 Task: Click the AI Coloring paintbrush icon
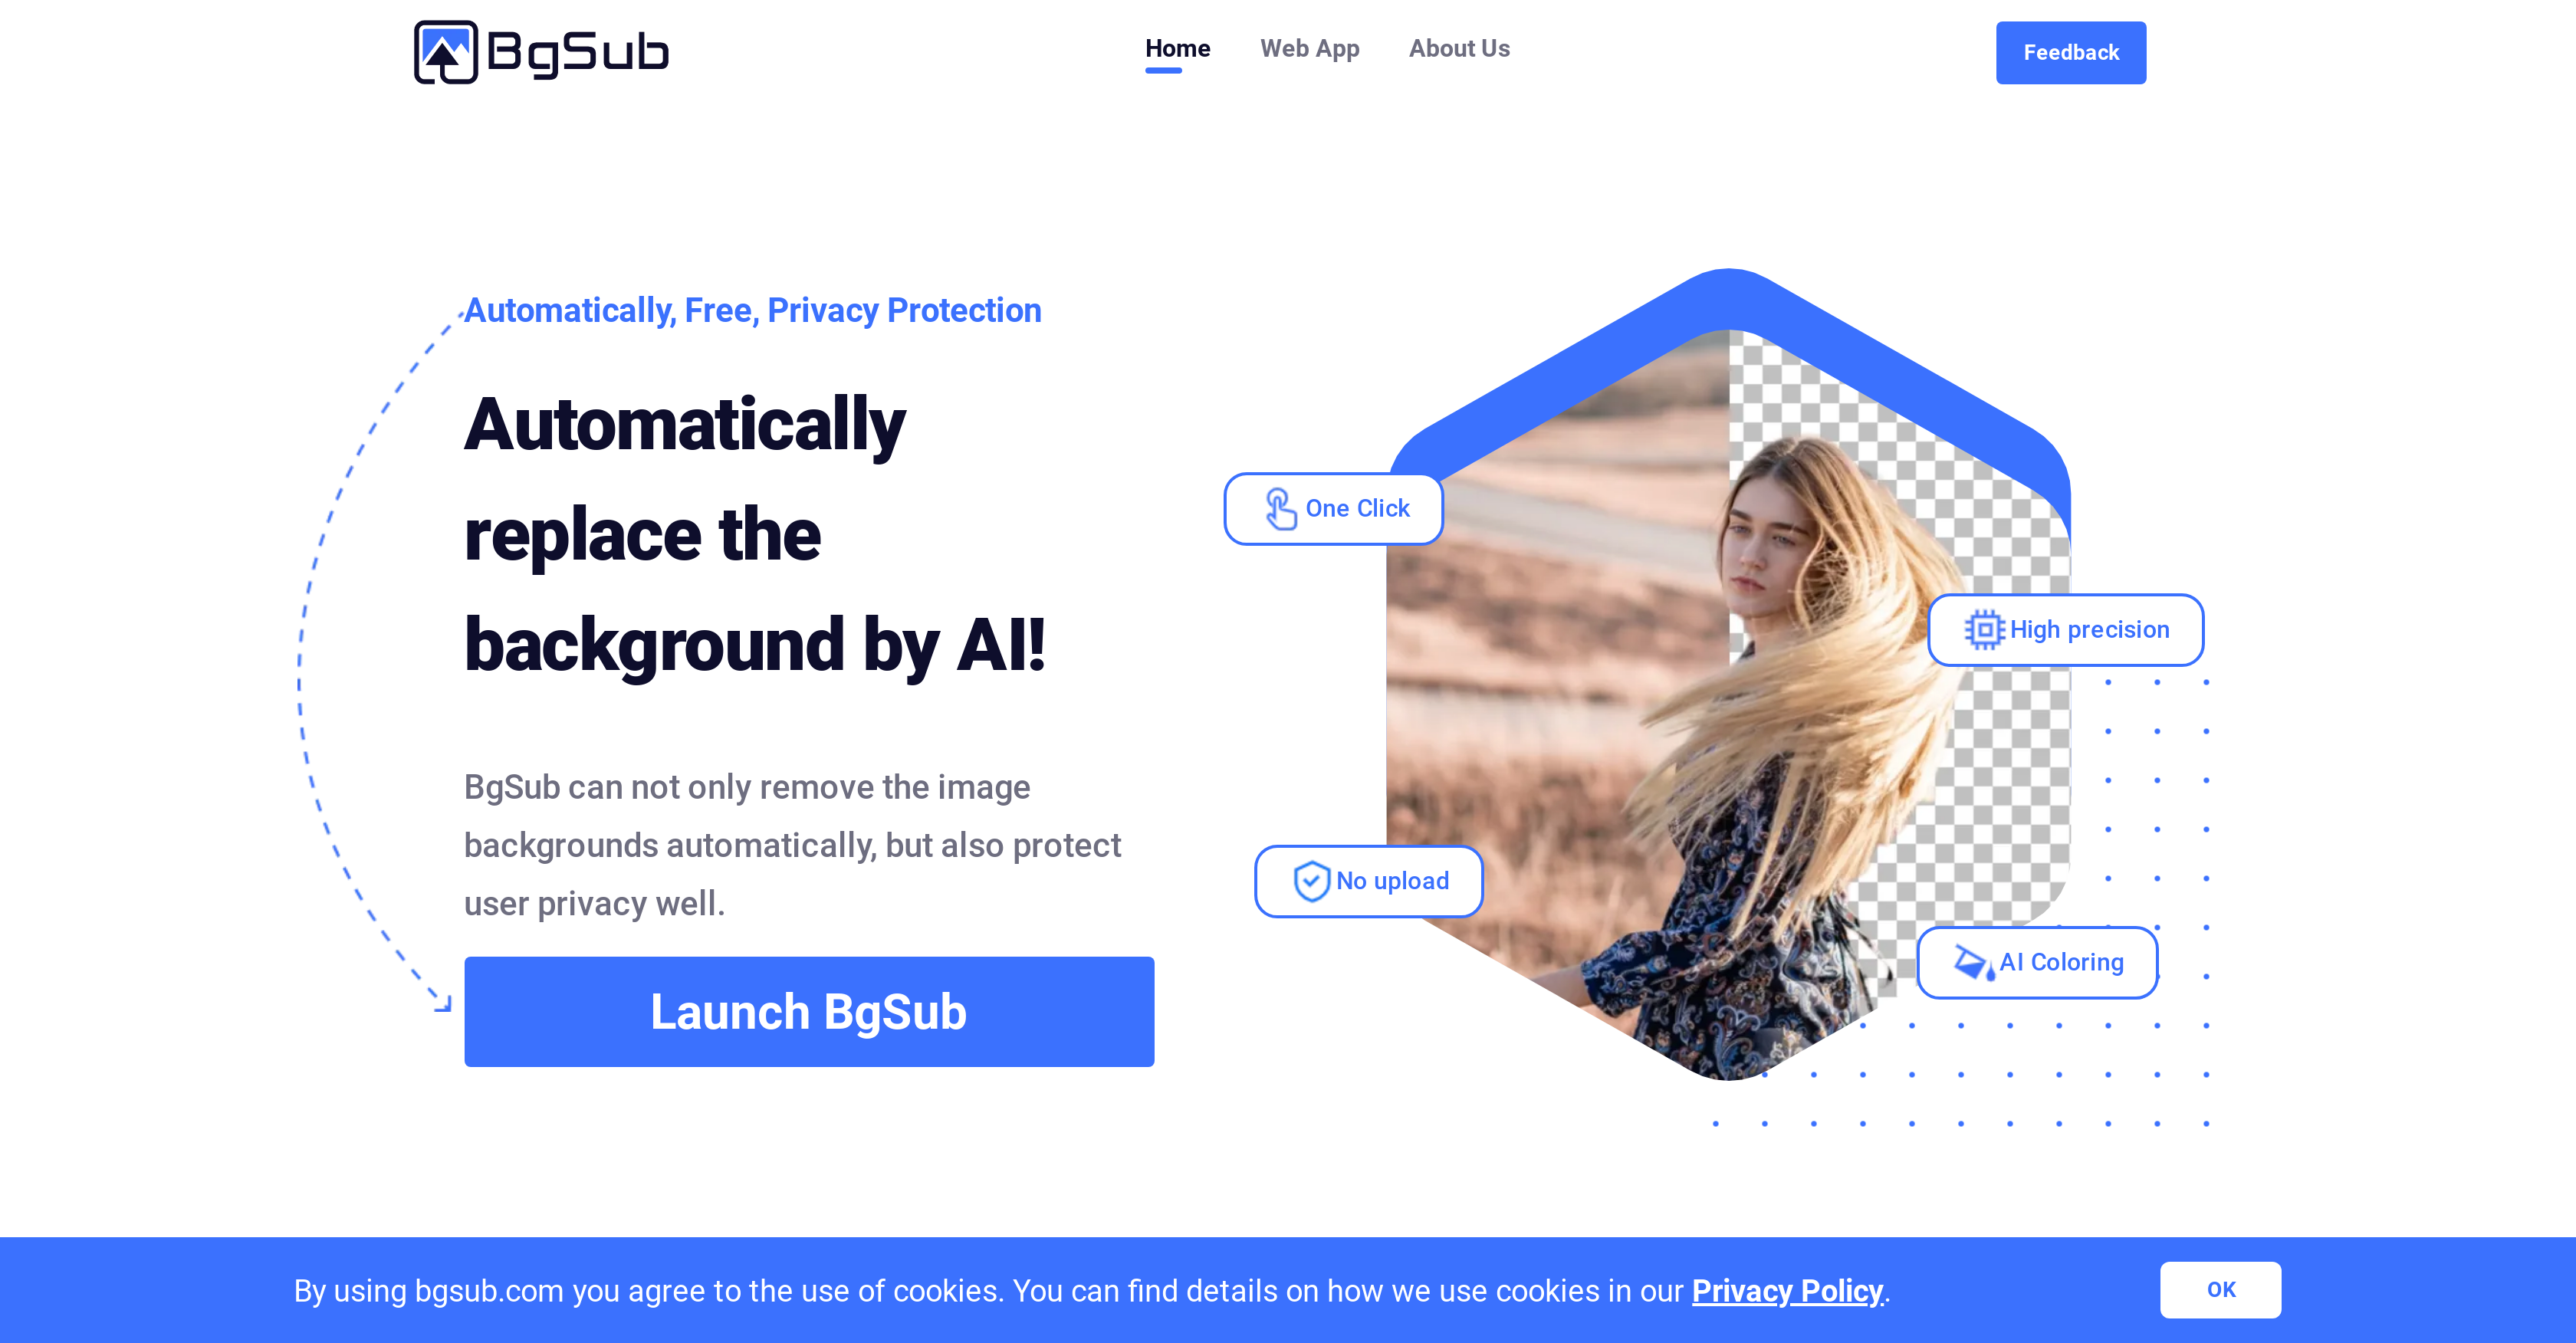point(1976,963)
